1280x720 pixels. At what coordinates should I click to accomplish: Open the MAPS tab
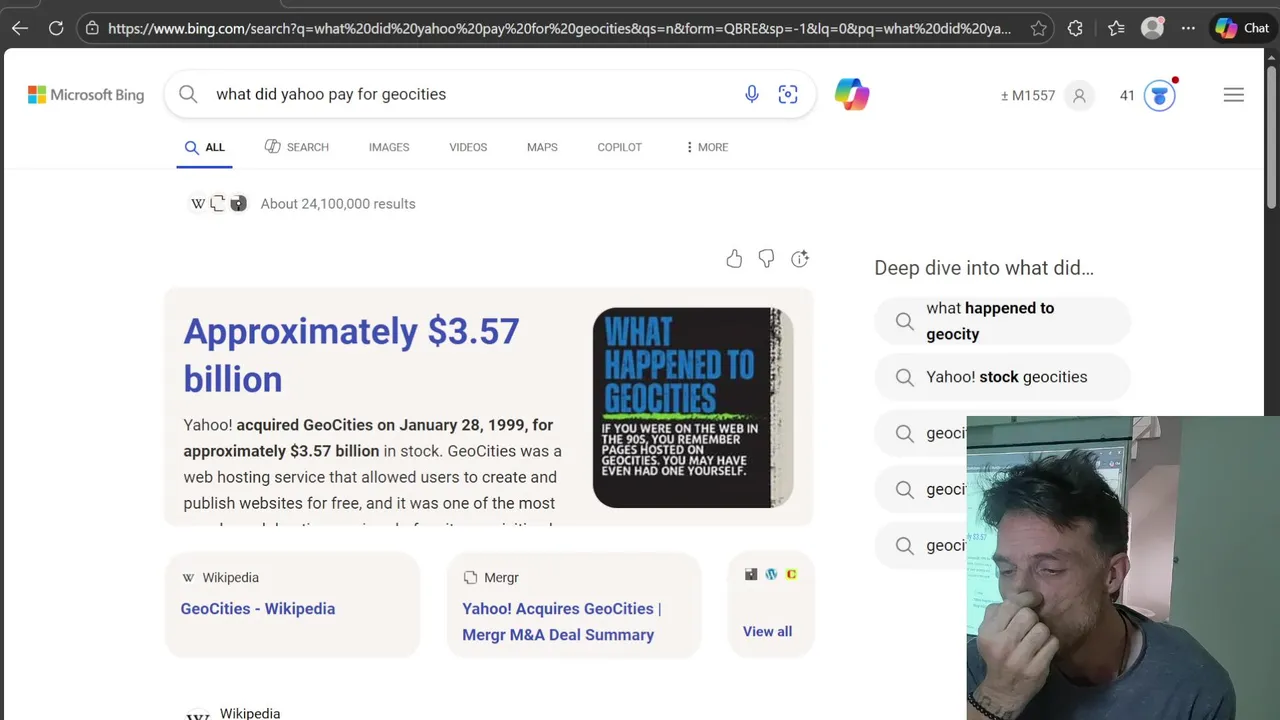542,147
